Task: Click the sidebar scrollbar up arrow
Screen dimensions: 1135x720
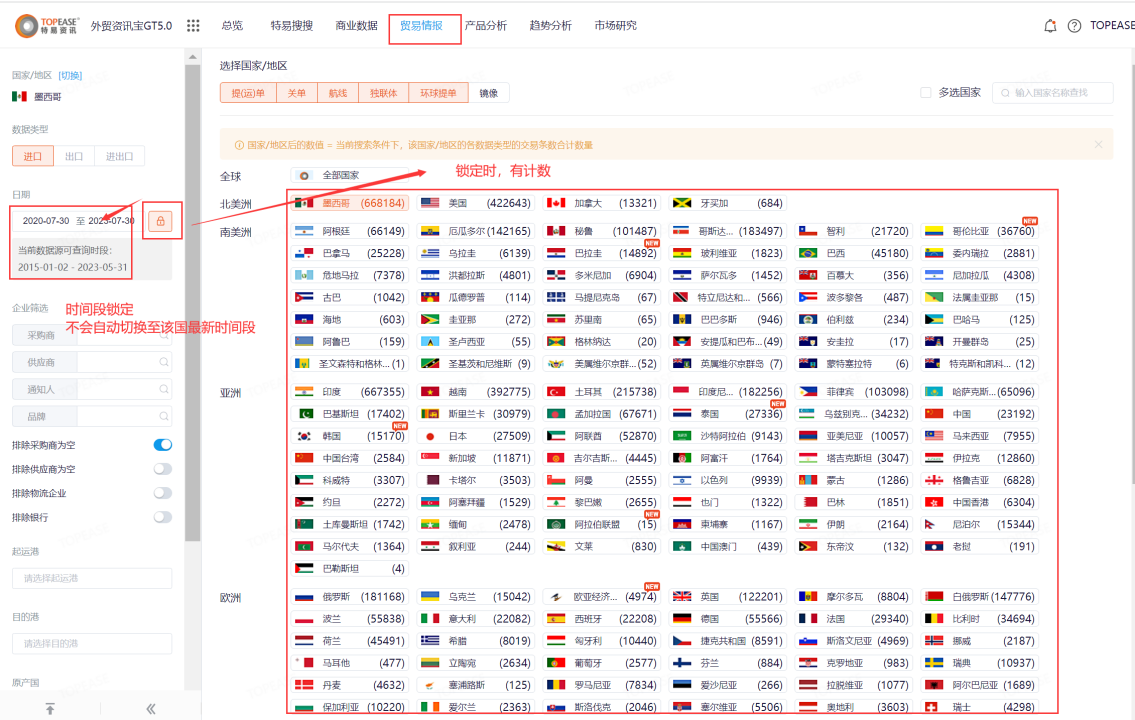Action: [192, 56]
